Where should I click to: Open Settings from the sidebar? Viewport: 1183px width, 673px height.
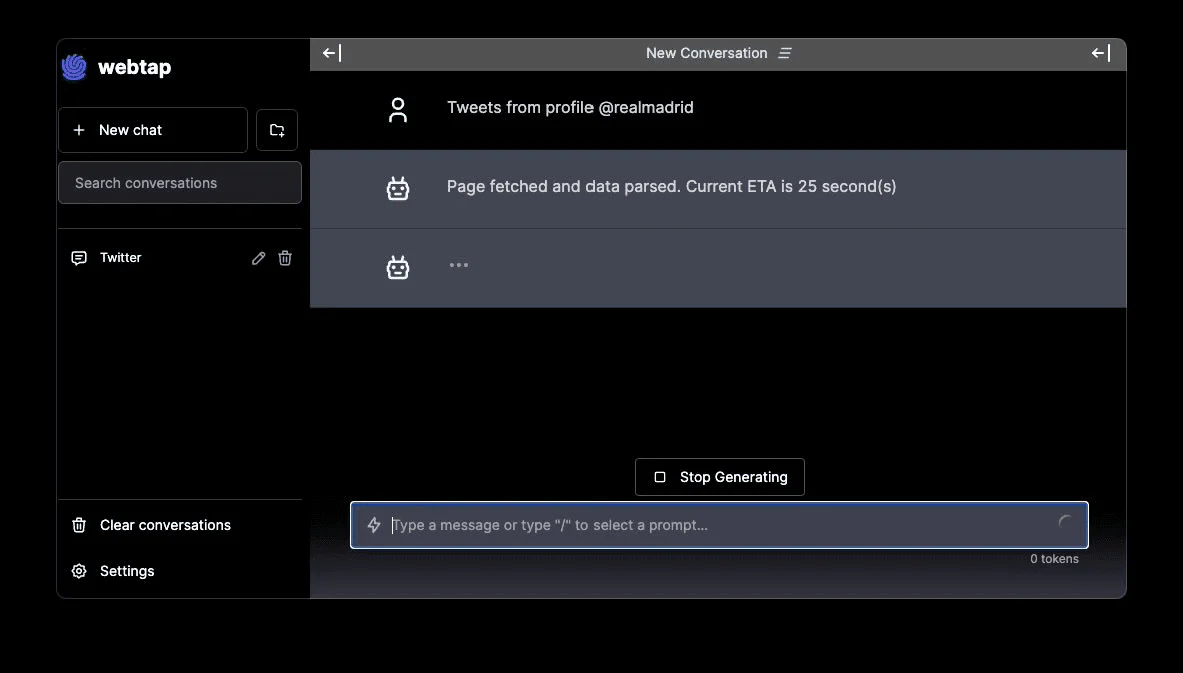pyautogui.click(x=126, y=571)
